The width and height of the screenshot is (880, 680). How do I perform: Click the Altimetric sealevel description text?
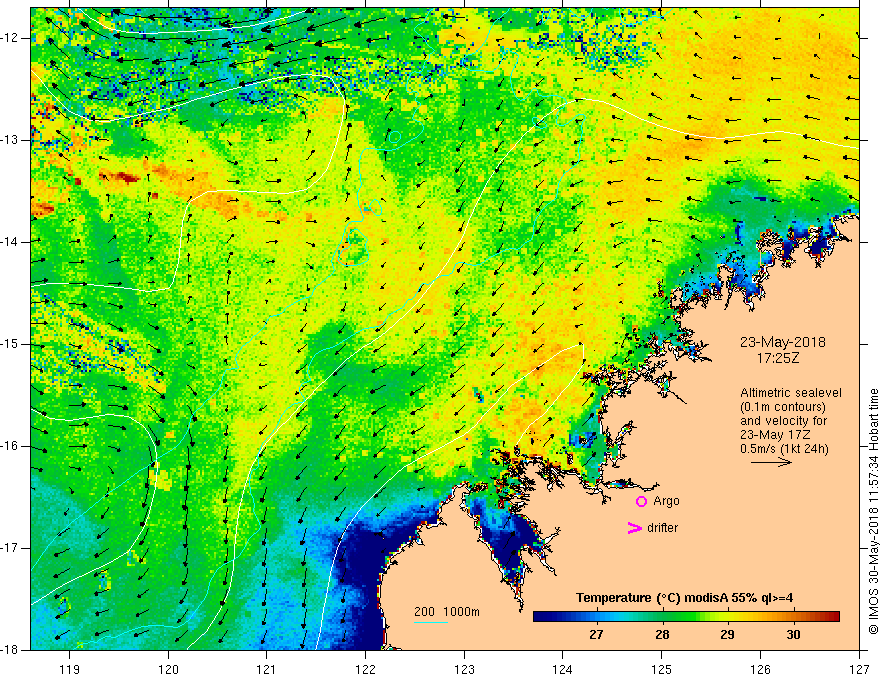(x=791, y=421)
